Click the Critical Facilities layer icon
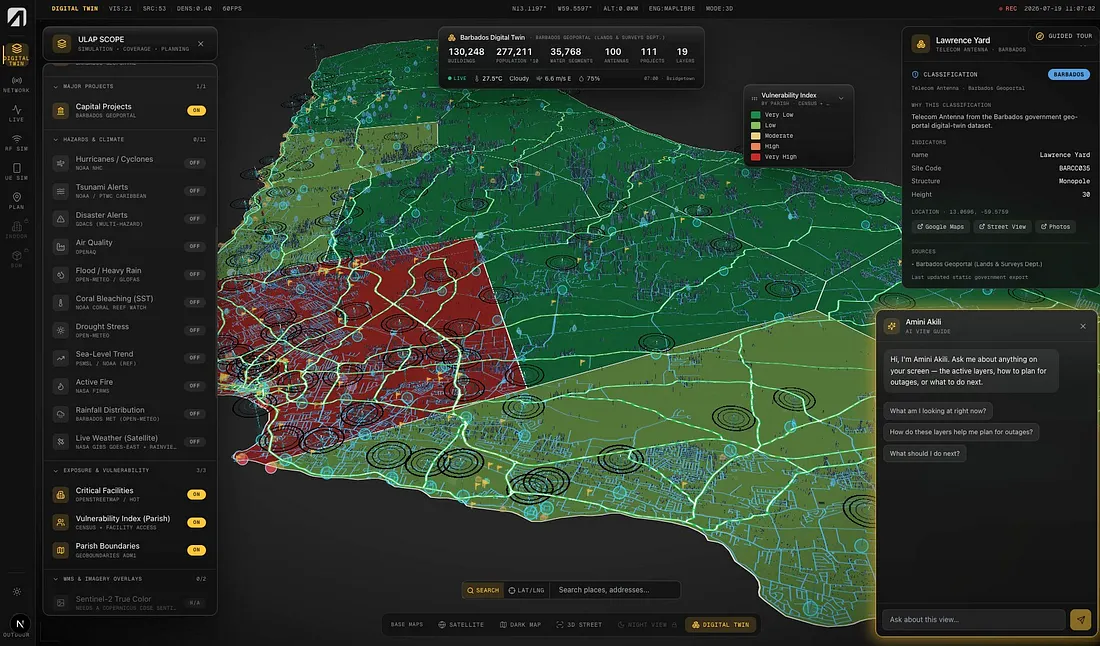 pos(60,494)
